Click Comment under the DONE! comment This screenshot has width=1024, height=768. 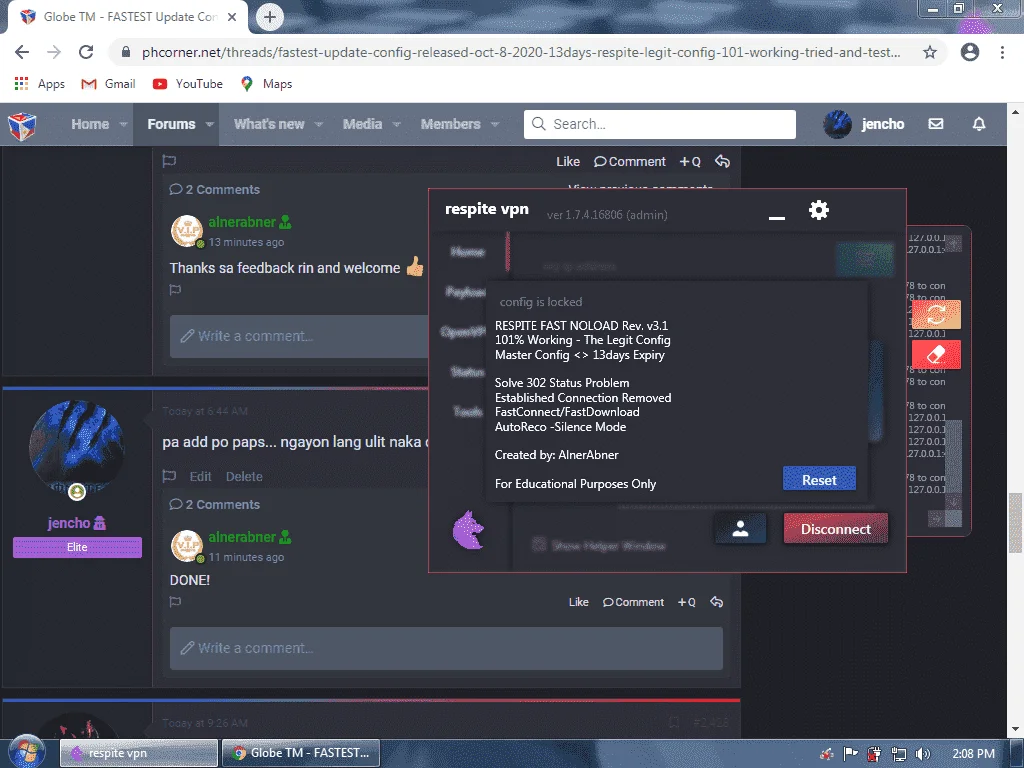click(633, 602)
